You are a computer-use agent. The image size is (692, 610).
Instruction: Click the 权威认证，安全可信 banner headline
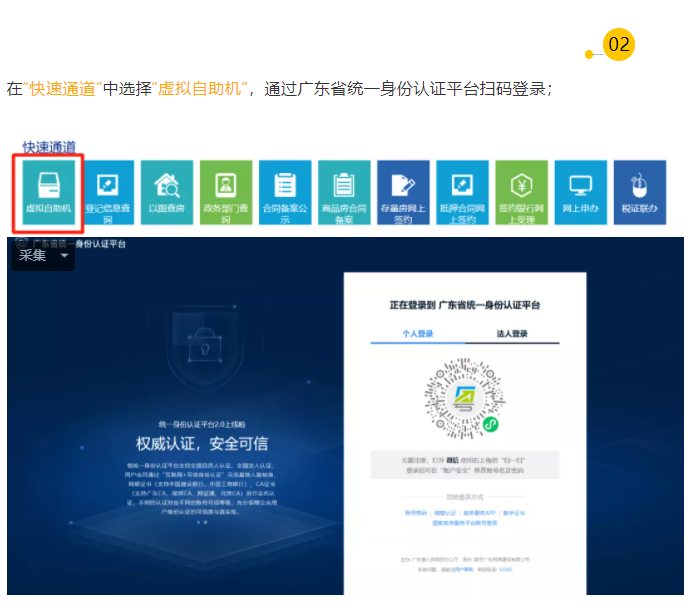tap(202, 444)
